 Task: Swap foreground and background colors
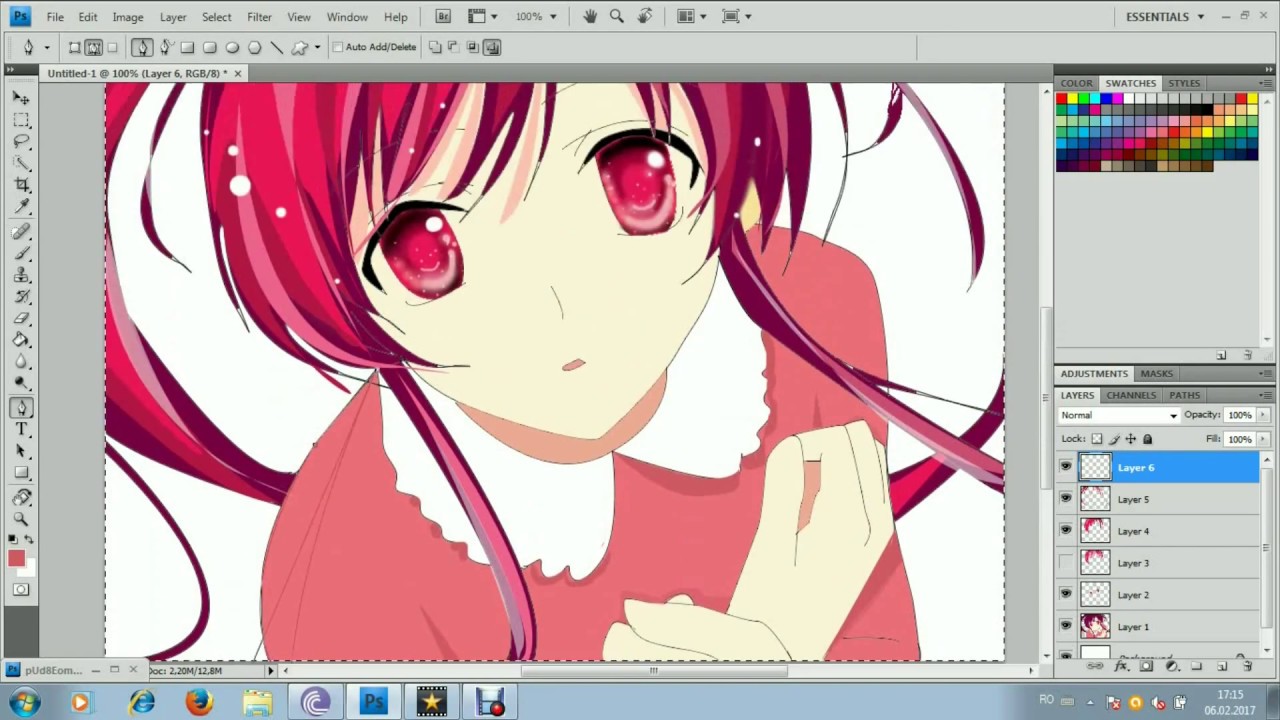(29, 540)
